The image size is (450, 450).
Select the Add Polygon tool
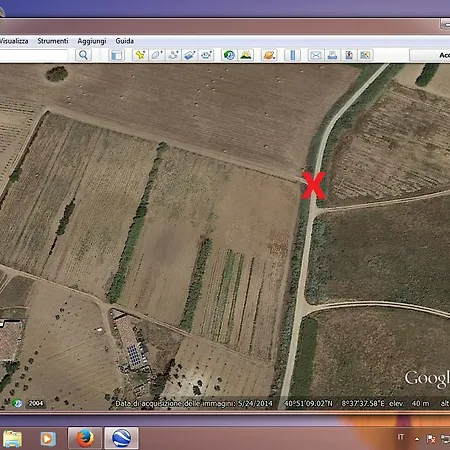tap(157, 55)
